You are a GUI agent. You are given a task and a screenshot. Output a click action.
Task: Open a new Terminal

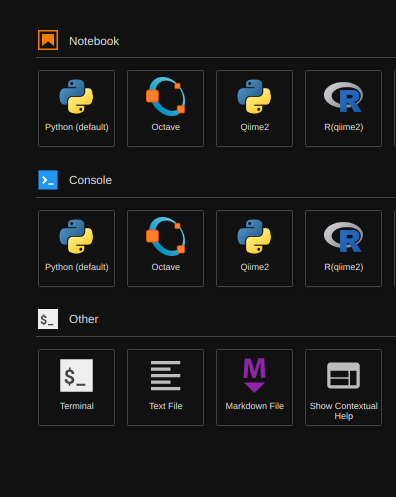[76, 387]
